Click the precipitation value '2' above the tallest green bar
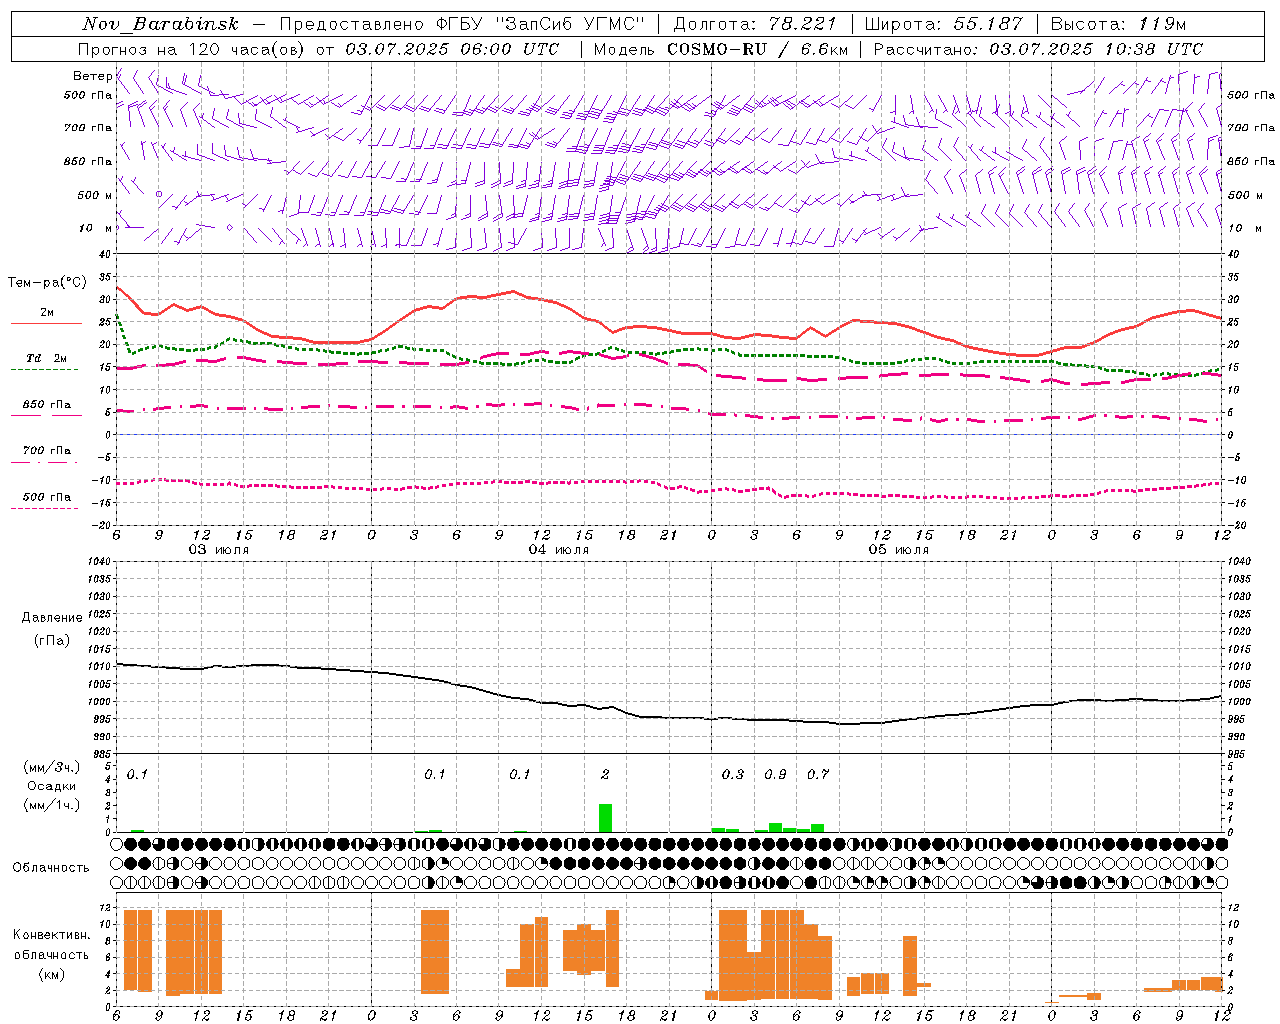Viewport: 1280px width, 1024px height. coord(605,775)
